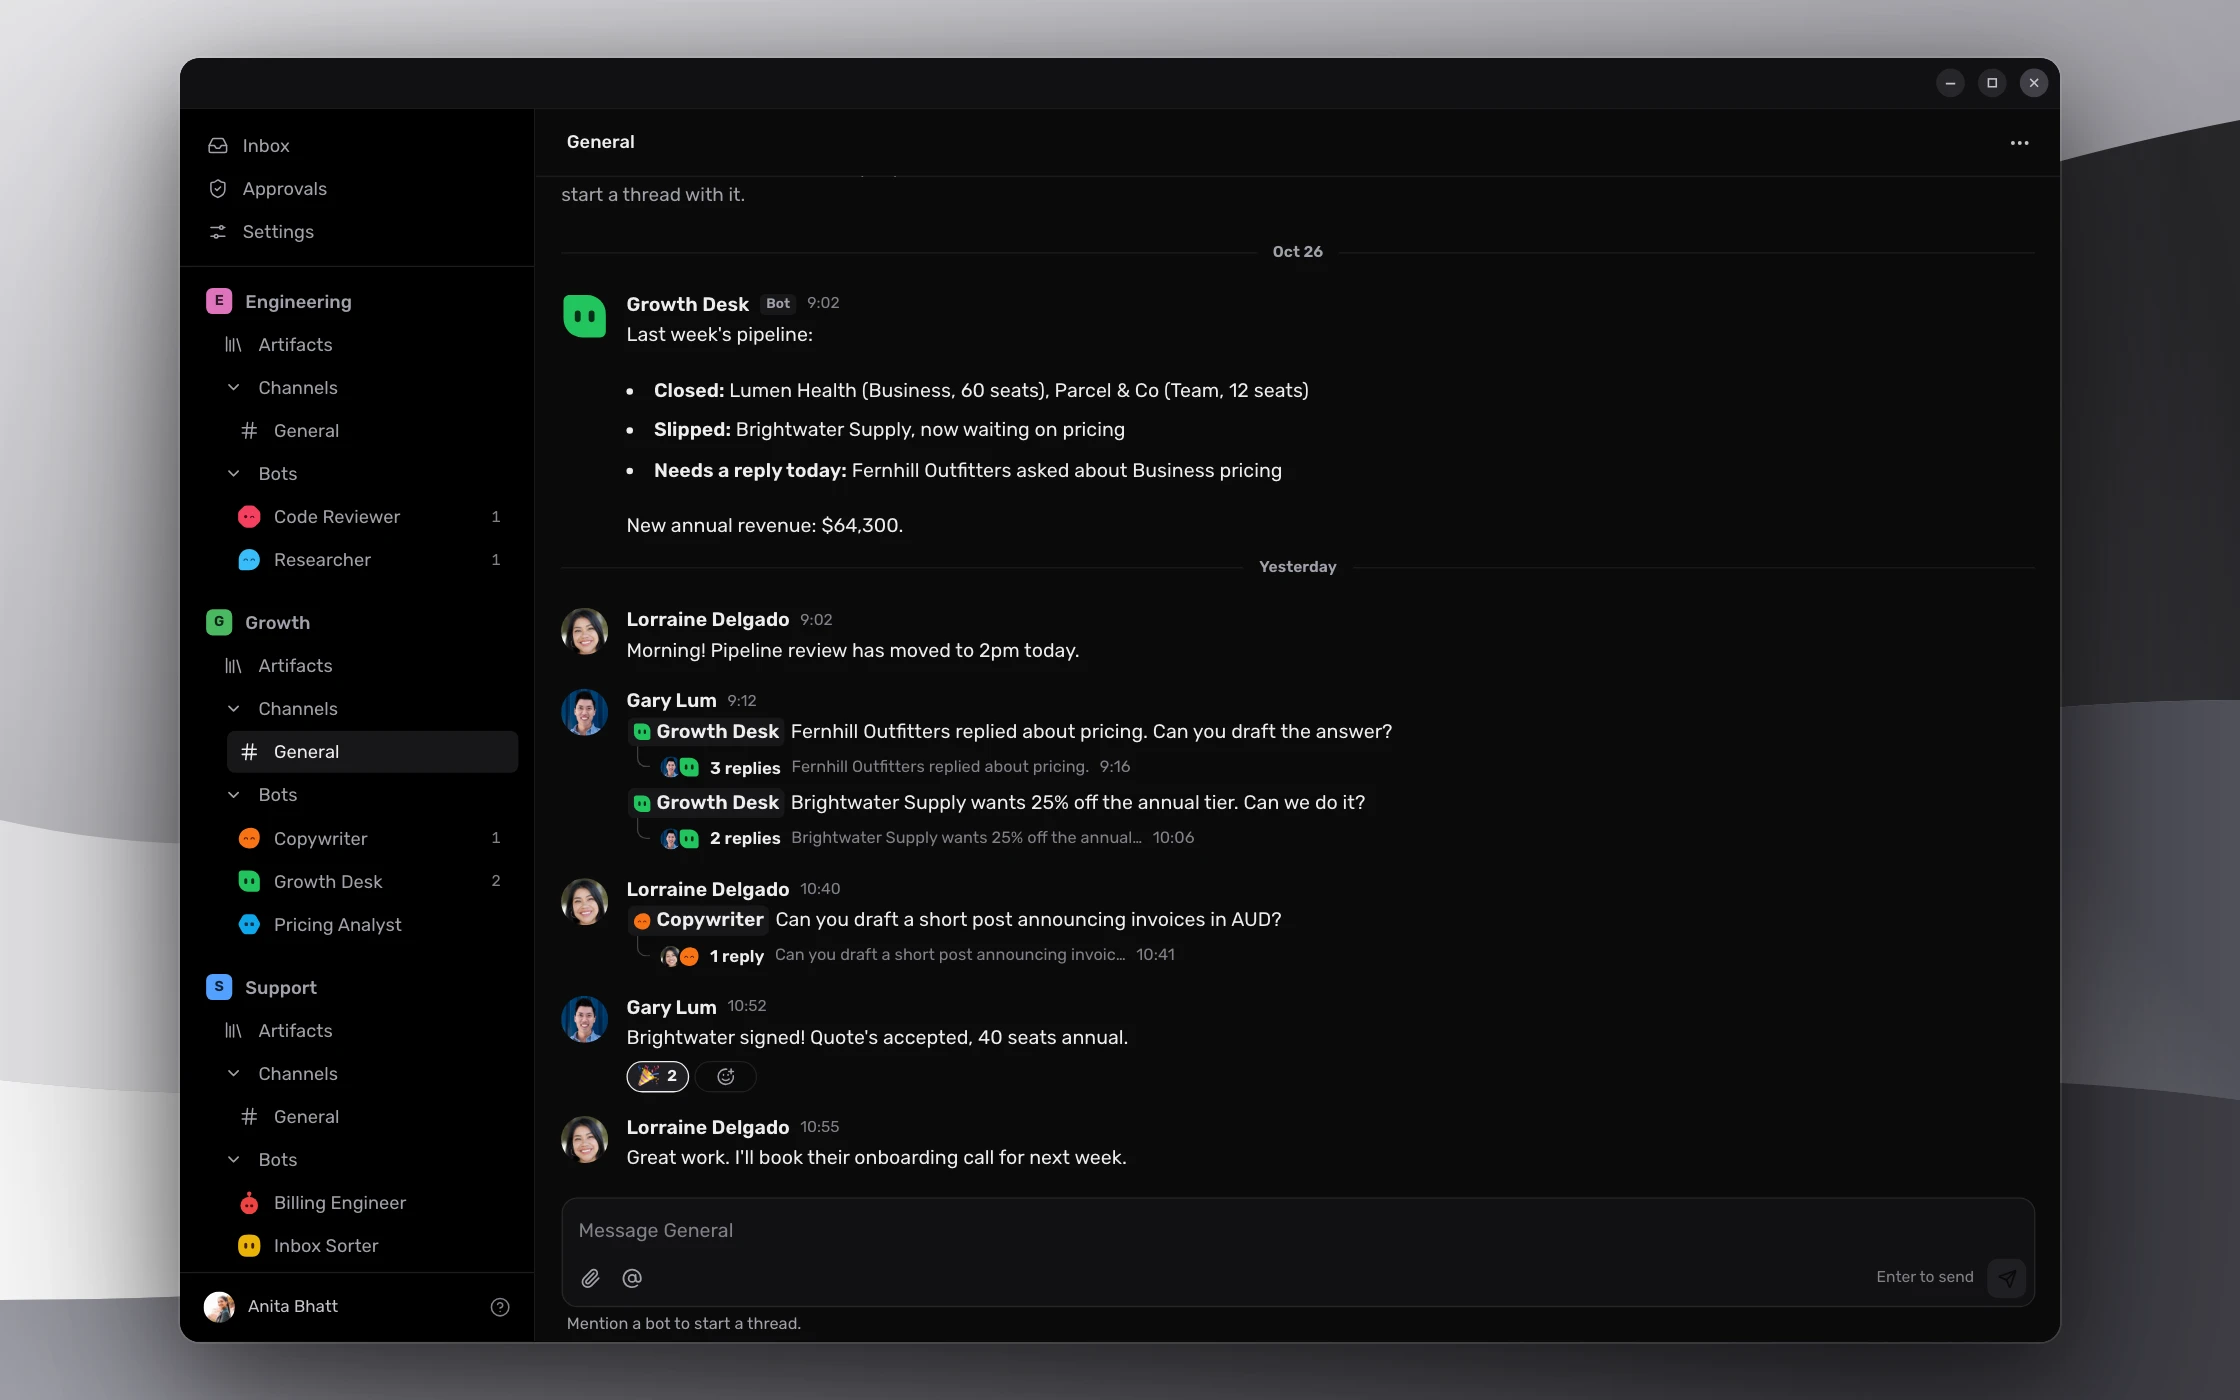Image resolution: width=2240 pixels, height=1400 pixels.
Task: Open the Copywriter bot
Action: 372,838
